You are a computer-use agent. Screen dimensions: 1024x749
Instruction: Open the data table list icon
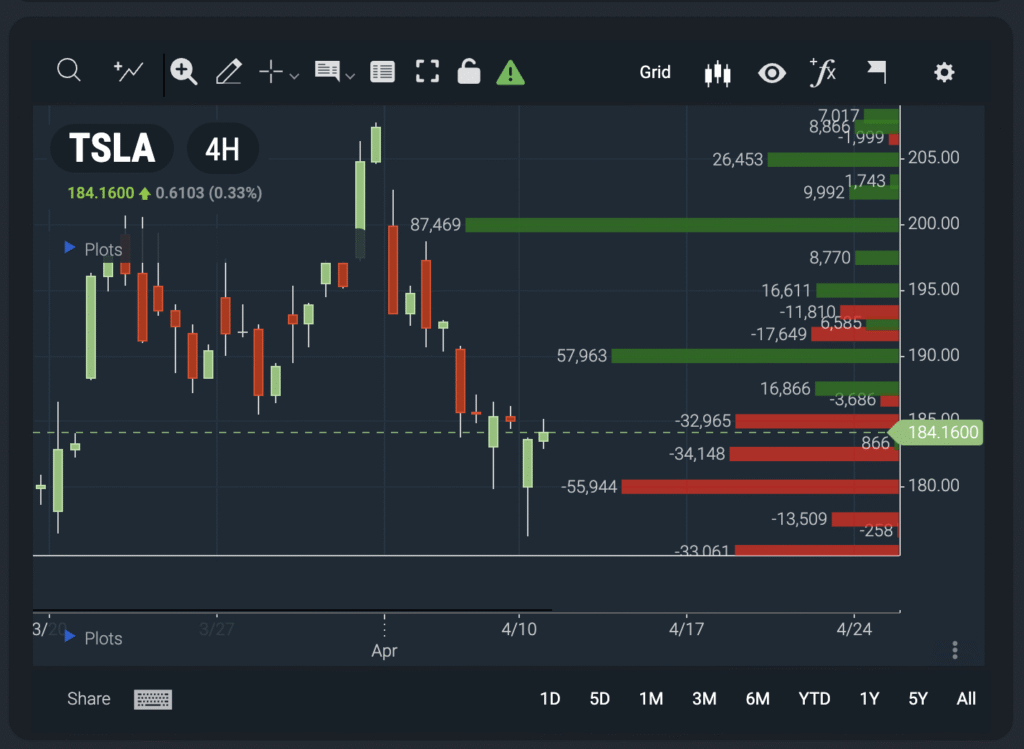[382, 71]
